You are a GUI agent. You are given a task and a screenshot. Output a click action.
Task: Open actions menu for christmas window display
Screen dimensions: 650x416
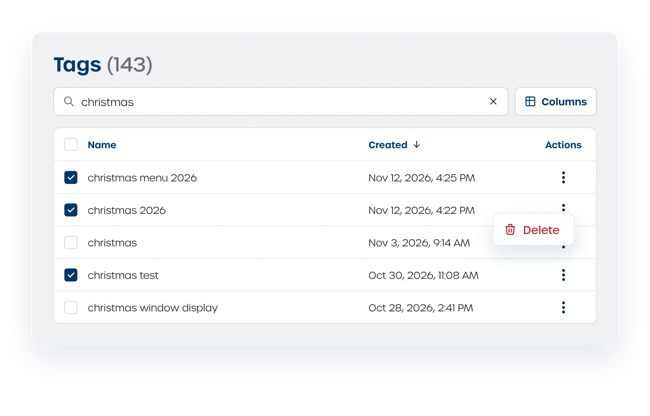(563, 307)
